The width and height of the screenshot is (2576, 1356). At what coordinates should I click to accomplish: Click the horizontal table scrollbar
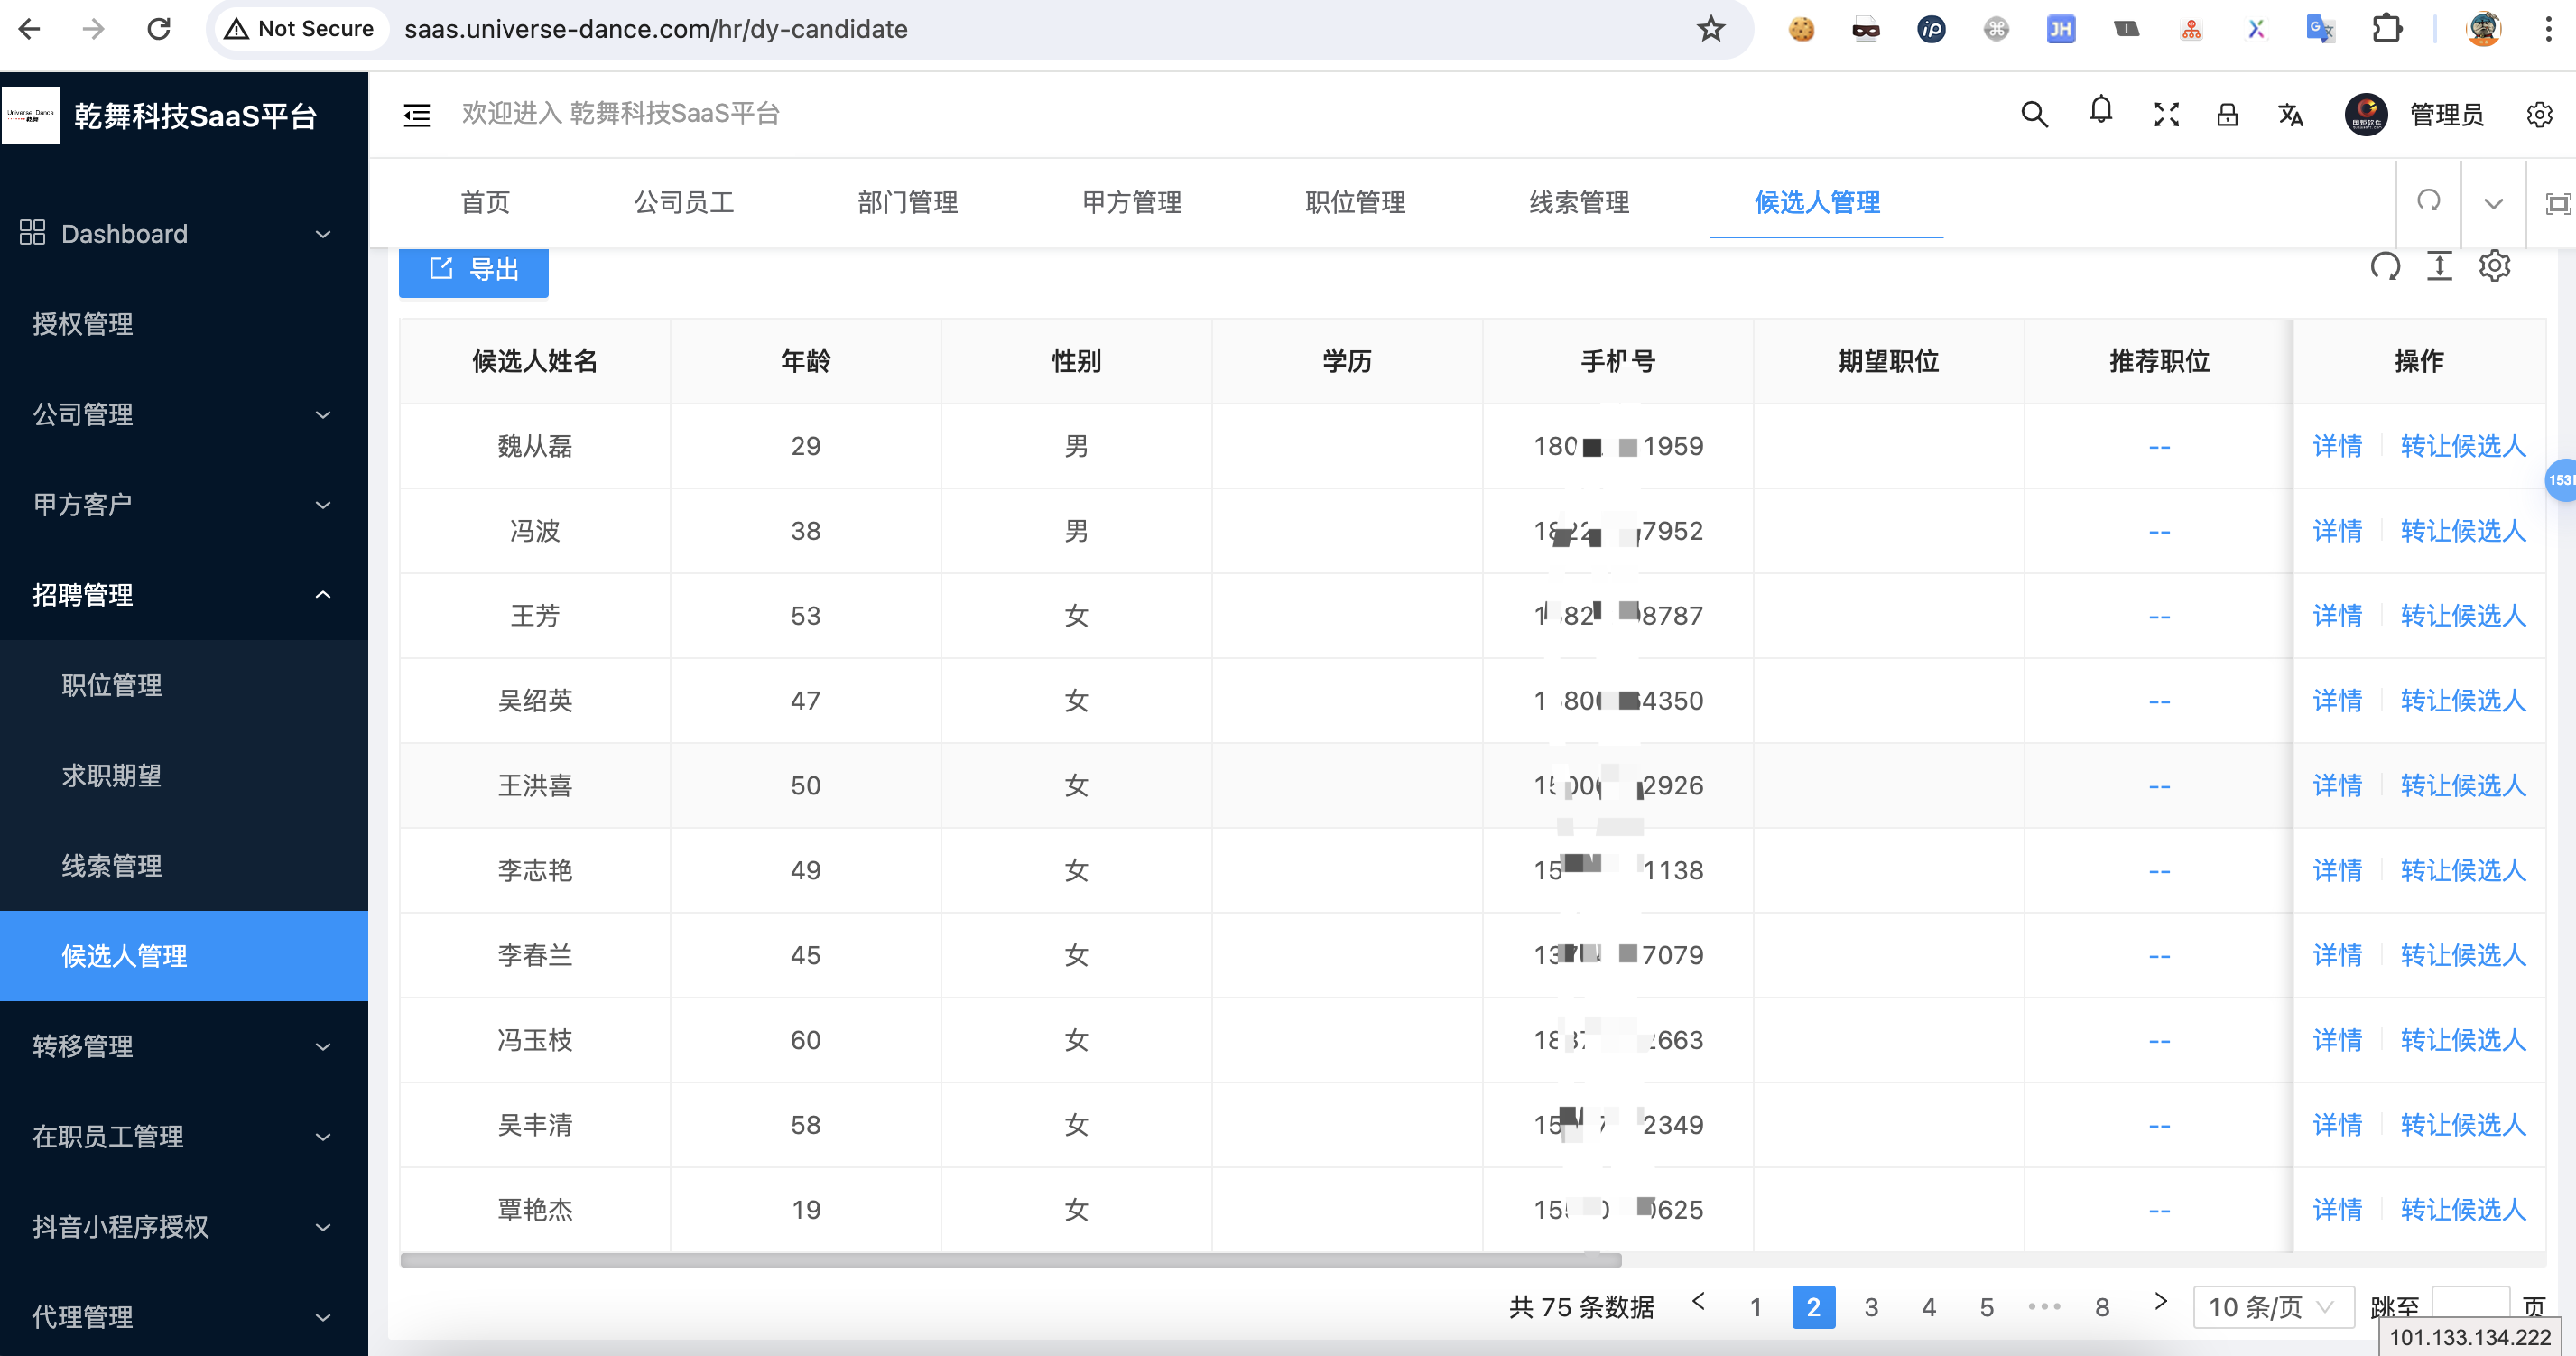tap(1010, 1260)
